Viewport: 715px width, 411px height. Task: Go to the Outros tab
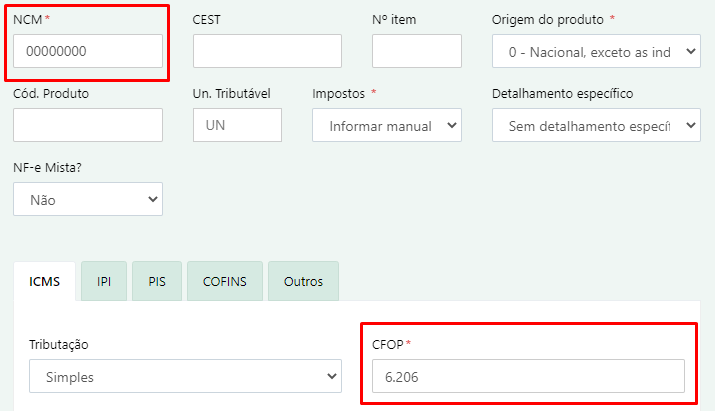click(x=303, y=281)
